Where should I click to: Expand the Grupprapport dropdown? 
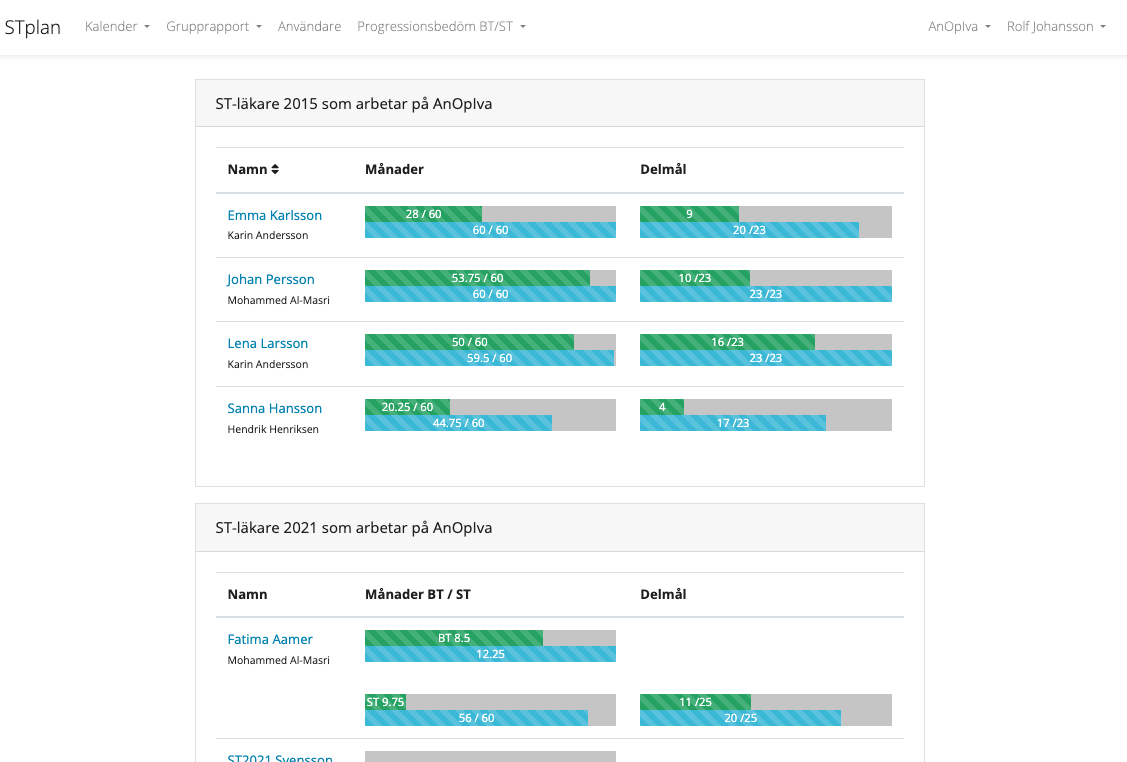pos(213,26)
